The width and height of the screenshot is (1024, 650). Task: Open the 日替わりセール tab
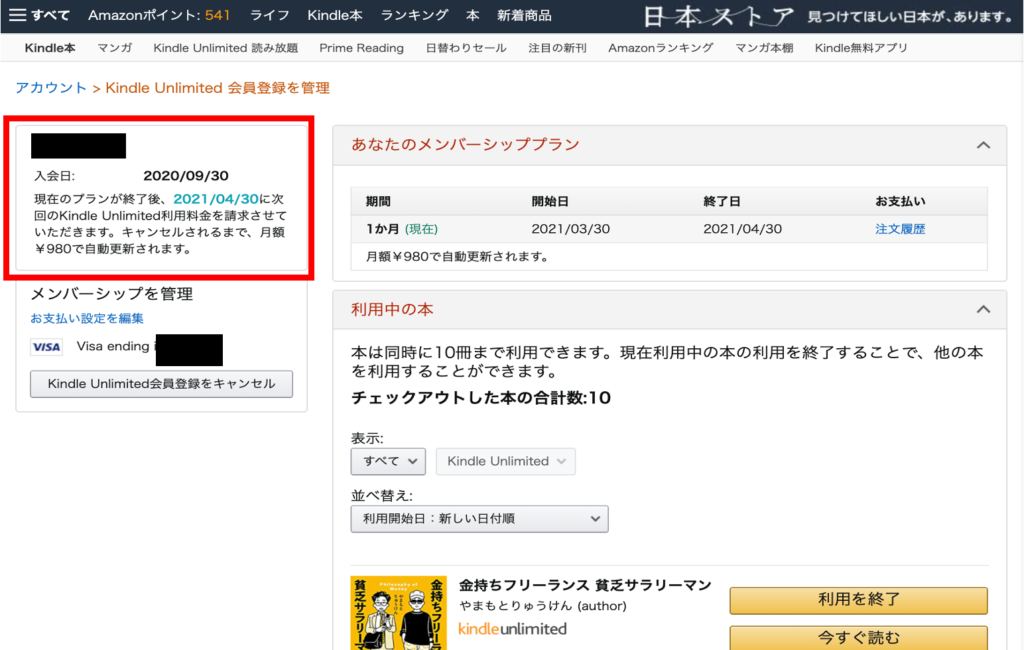466,48
